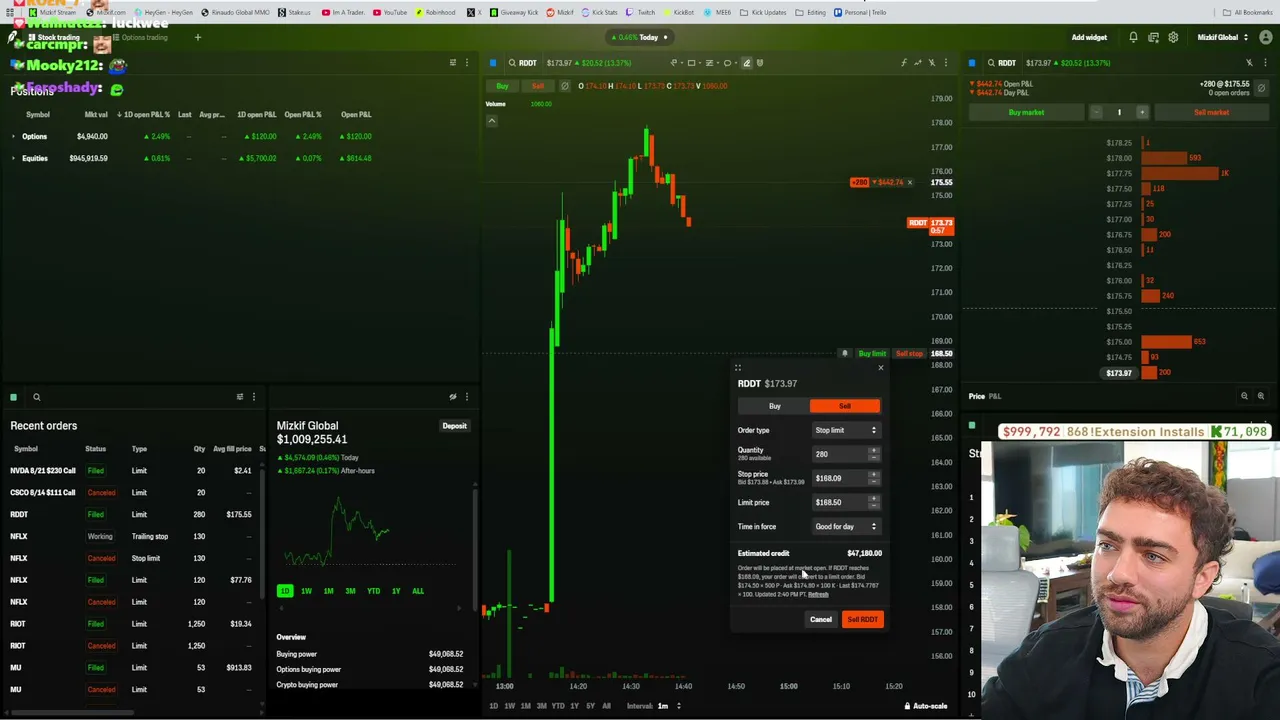Open Time in force dropdown showing Good for day
Viewport: 1280px width, 720px height.
tap(846, 527)
